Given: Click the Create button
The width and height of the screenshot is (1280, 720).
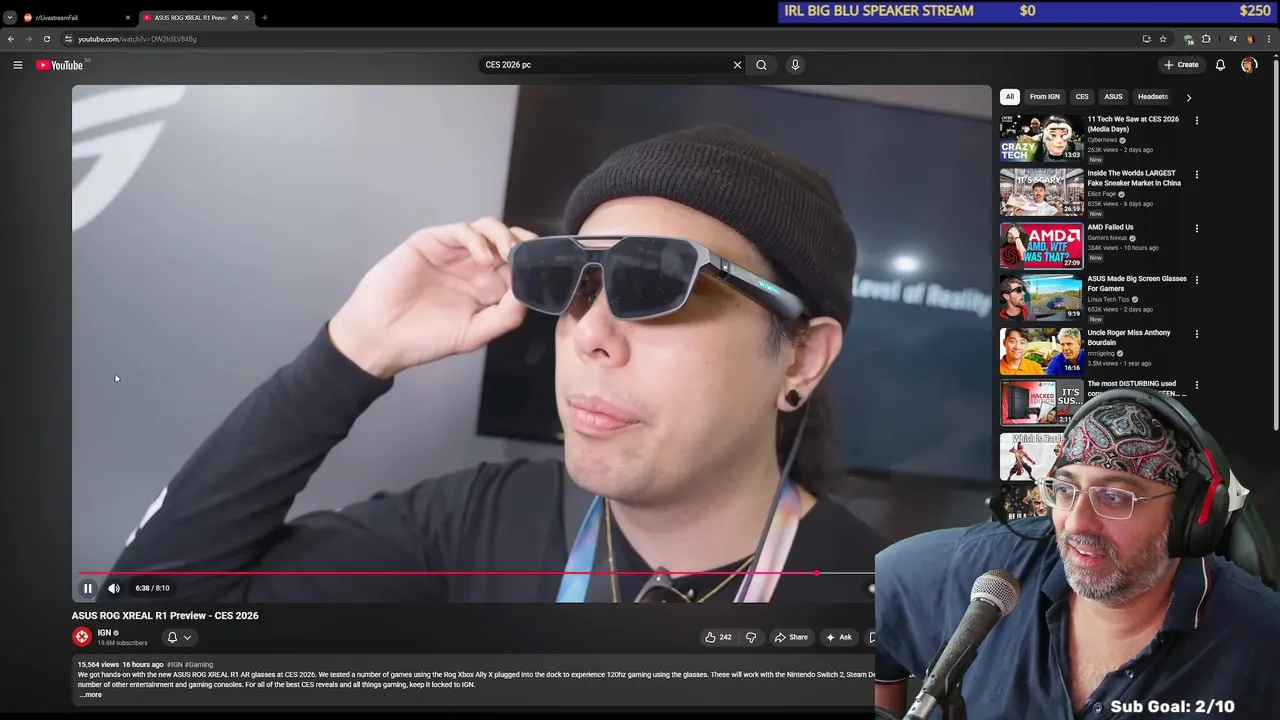Looking at the screenshot, I should [1181, 65].
